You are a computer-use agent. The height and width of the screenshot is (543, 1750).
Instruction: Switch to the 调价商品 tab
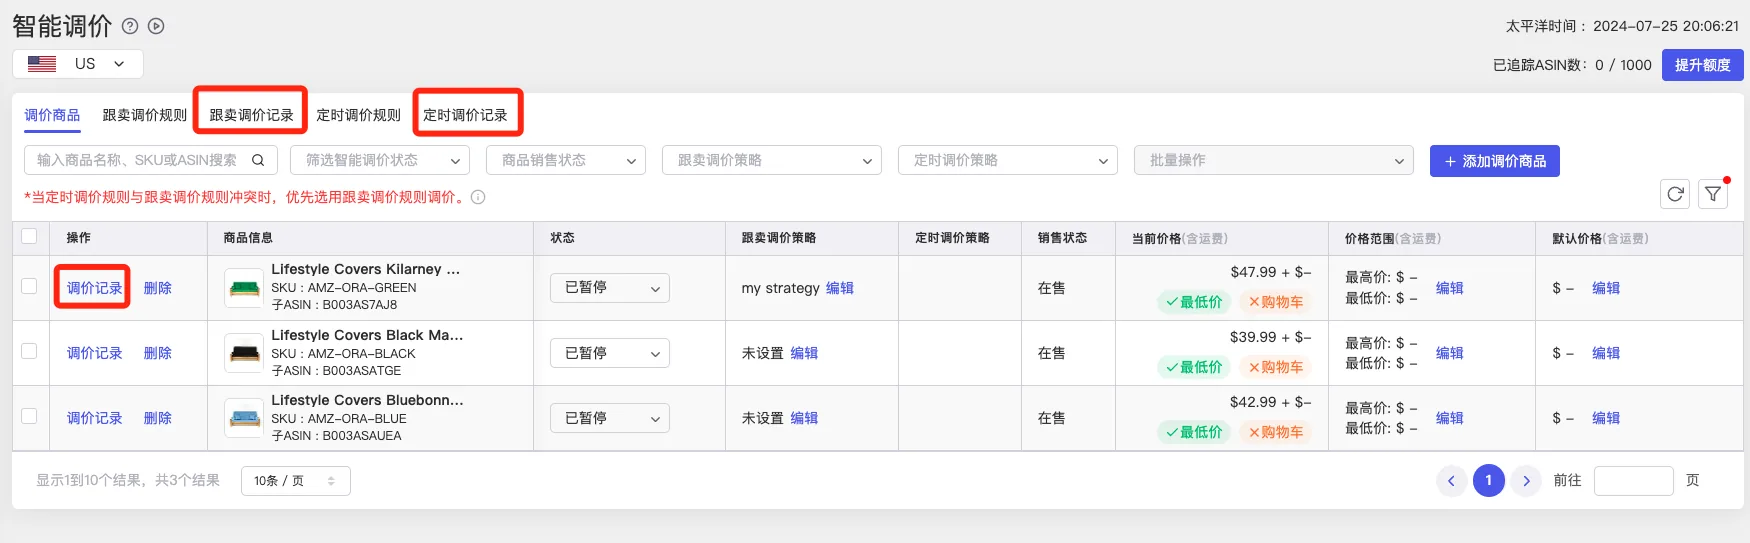(x=52, y=115)
